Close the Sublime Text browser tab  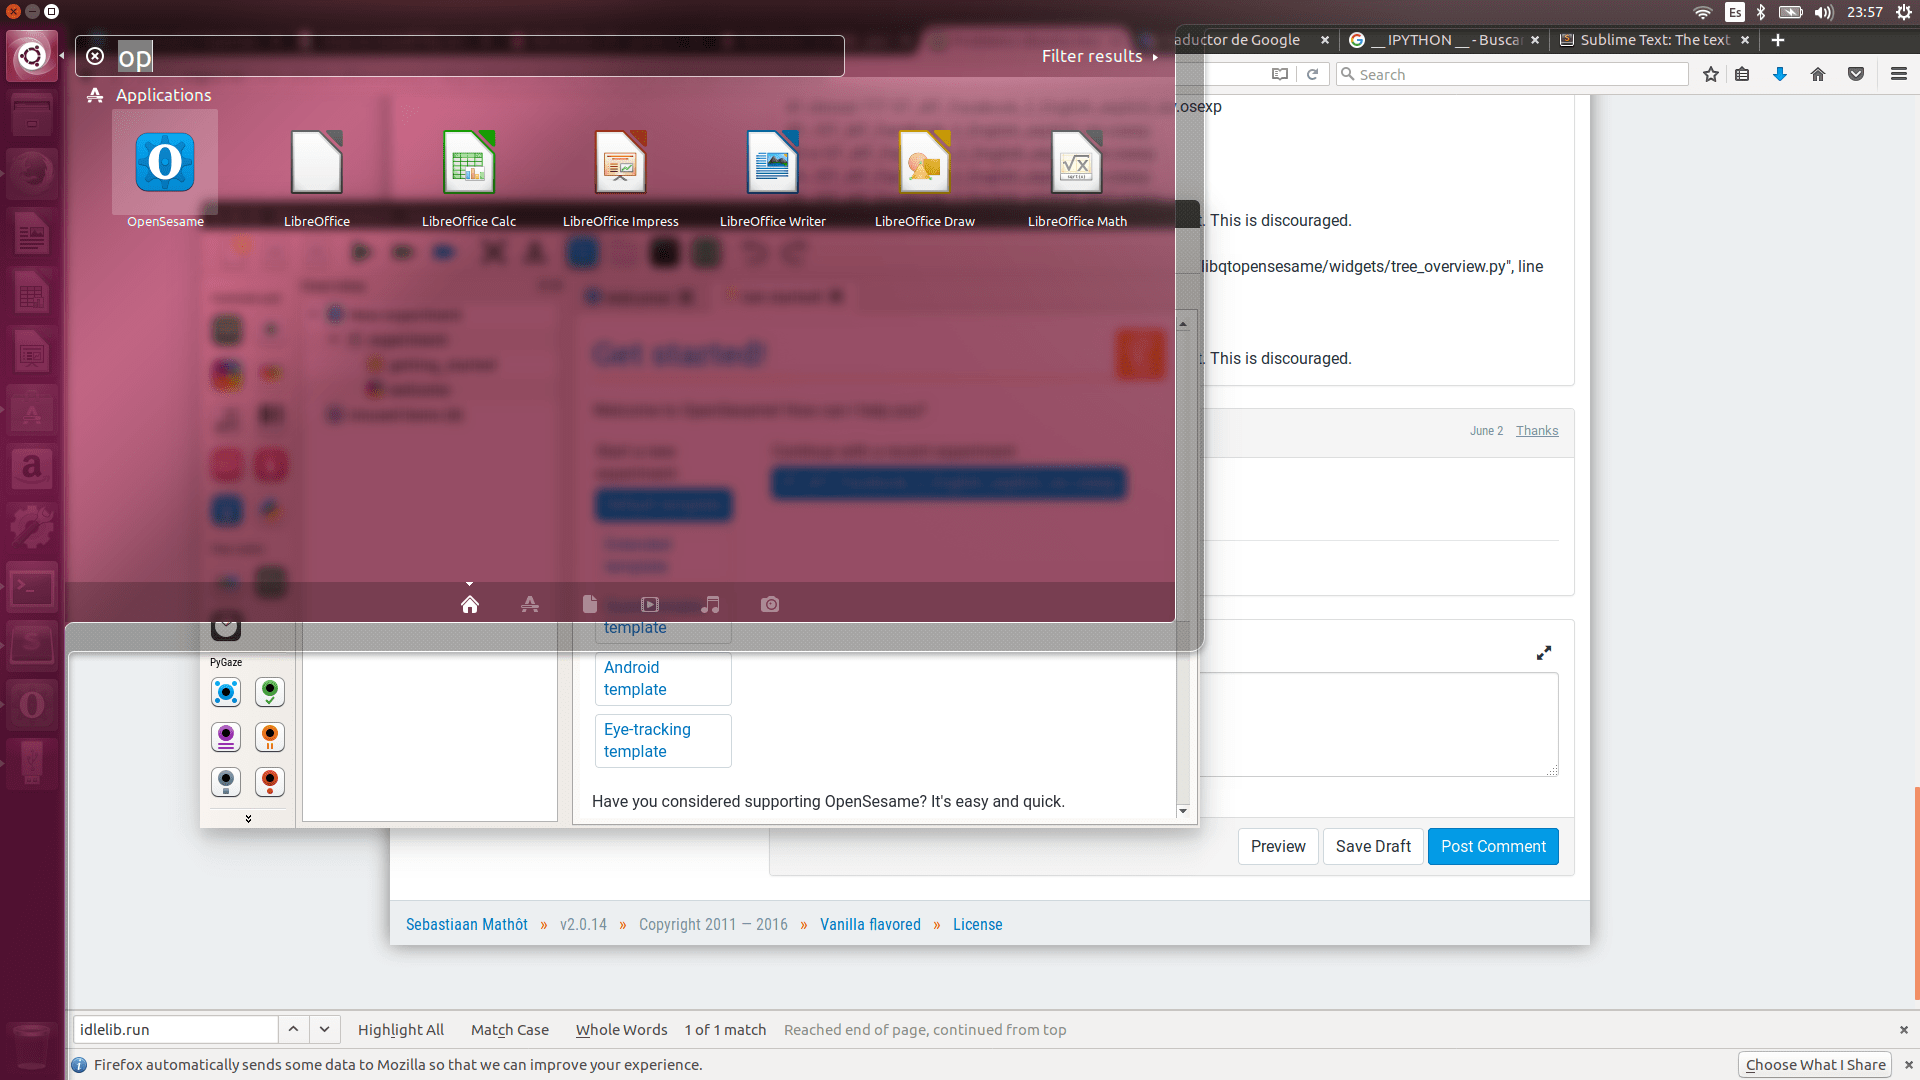[1745, 40]
